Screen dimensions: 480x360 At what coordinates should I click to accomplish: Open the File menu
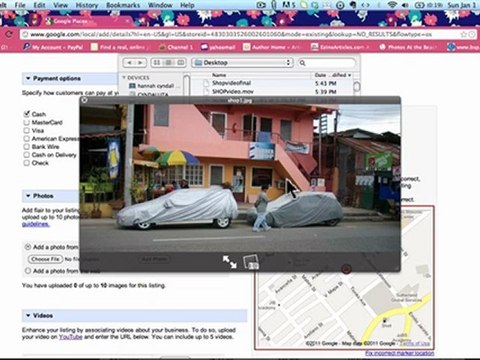click(x=20, y=5)
